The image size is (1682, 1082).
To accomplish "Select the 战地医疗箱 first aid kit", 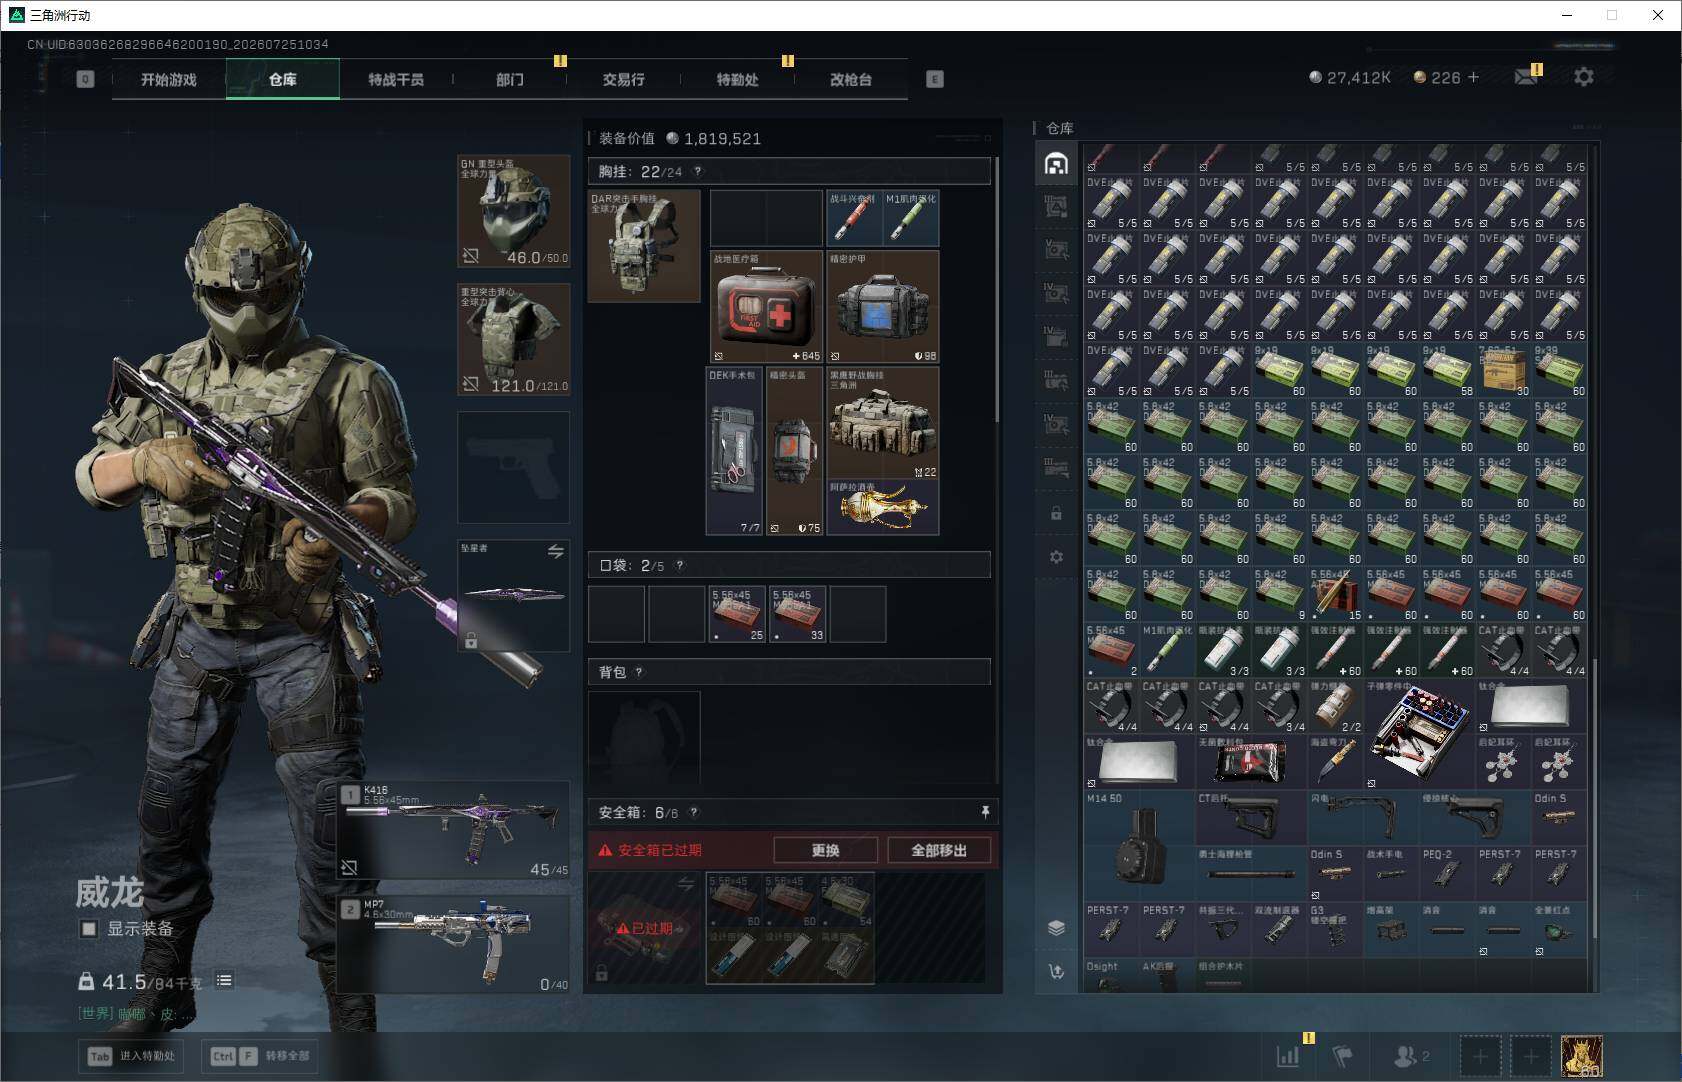I will point(766,307).
